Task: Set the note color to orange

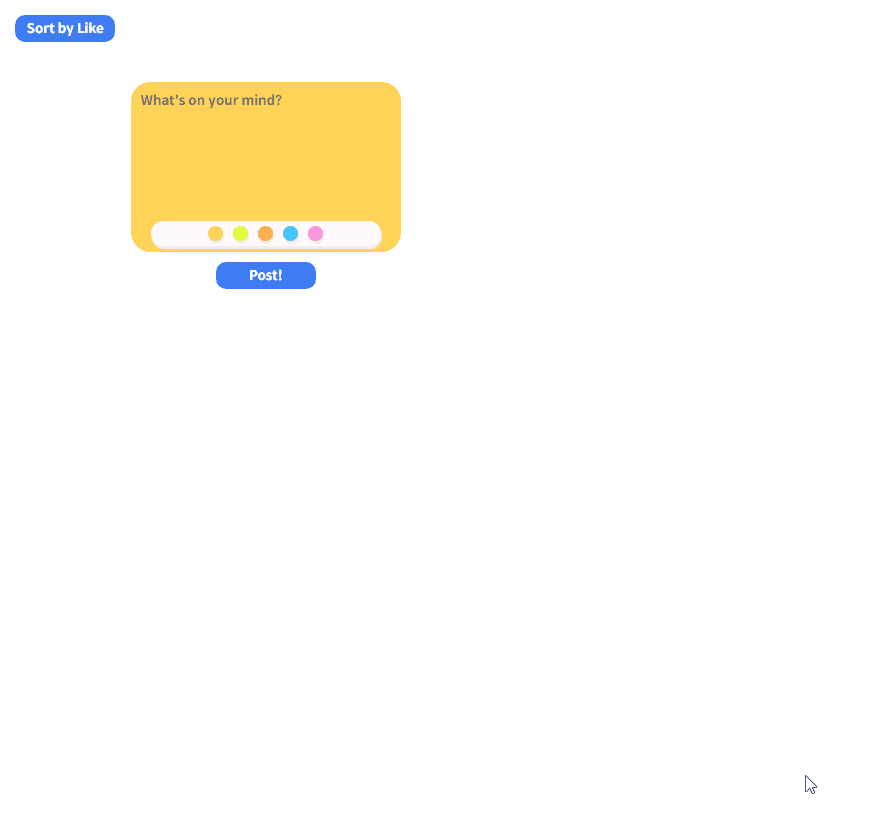Action: point(265,233)
